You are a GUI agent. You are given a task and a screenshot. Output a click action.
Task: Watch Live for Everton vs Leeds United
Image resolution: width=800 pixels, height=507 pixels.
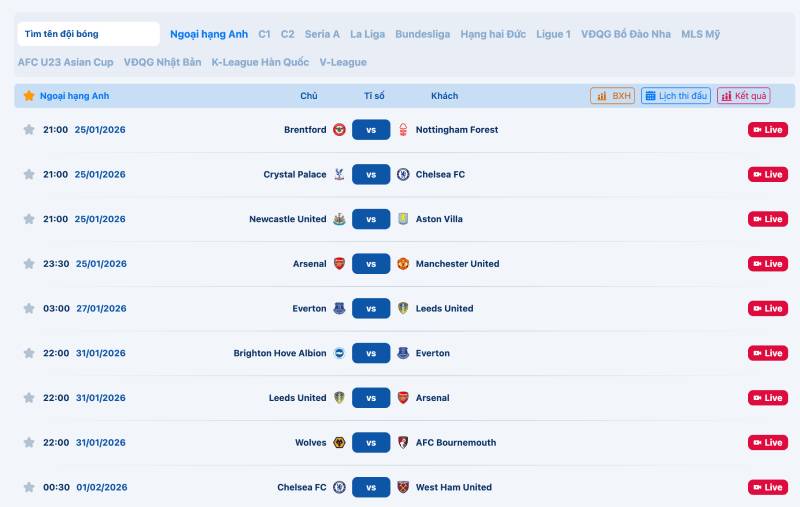[768, 308]
